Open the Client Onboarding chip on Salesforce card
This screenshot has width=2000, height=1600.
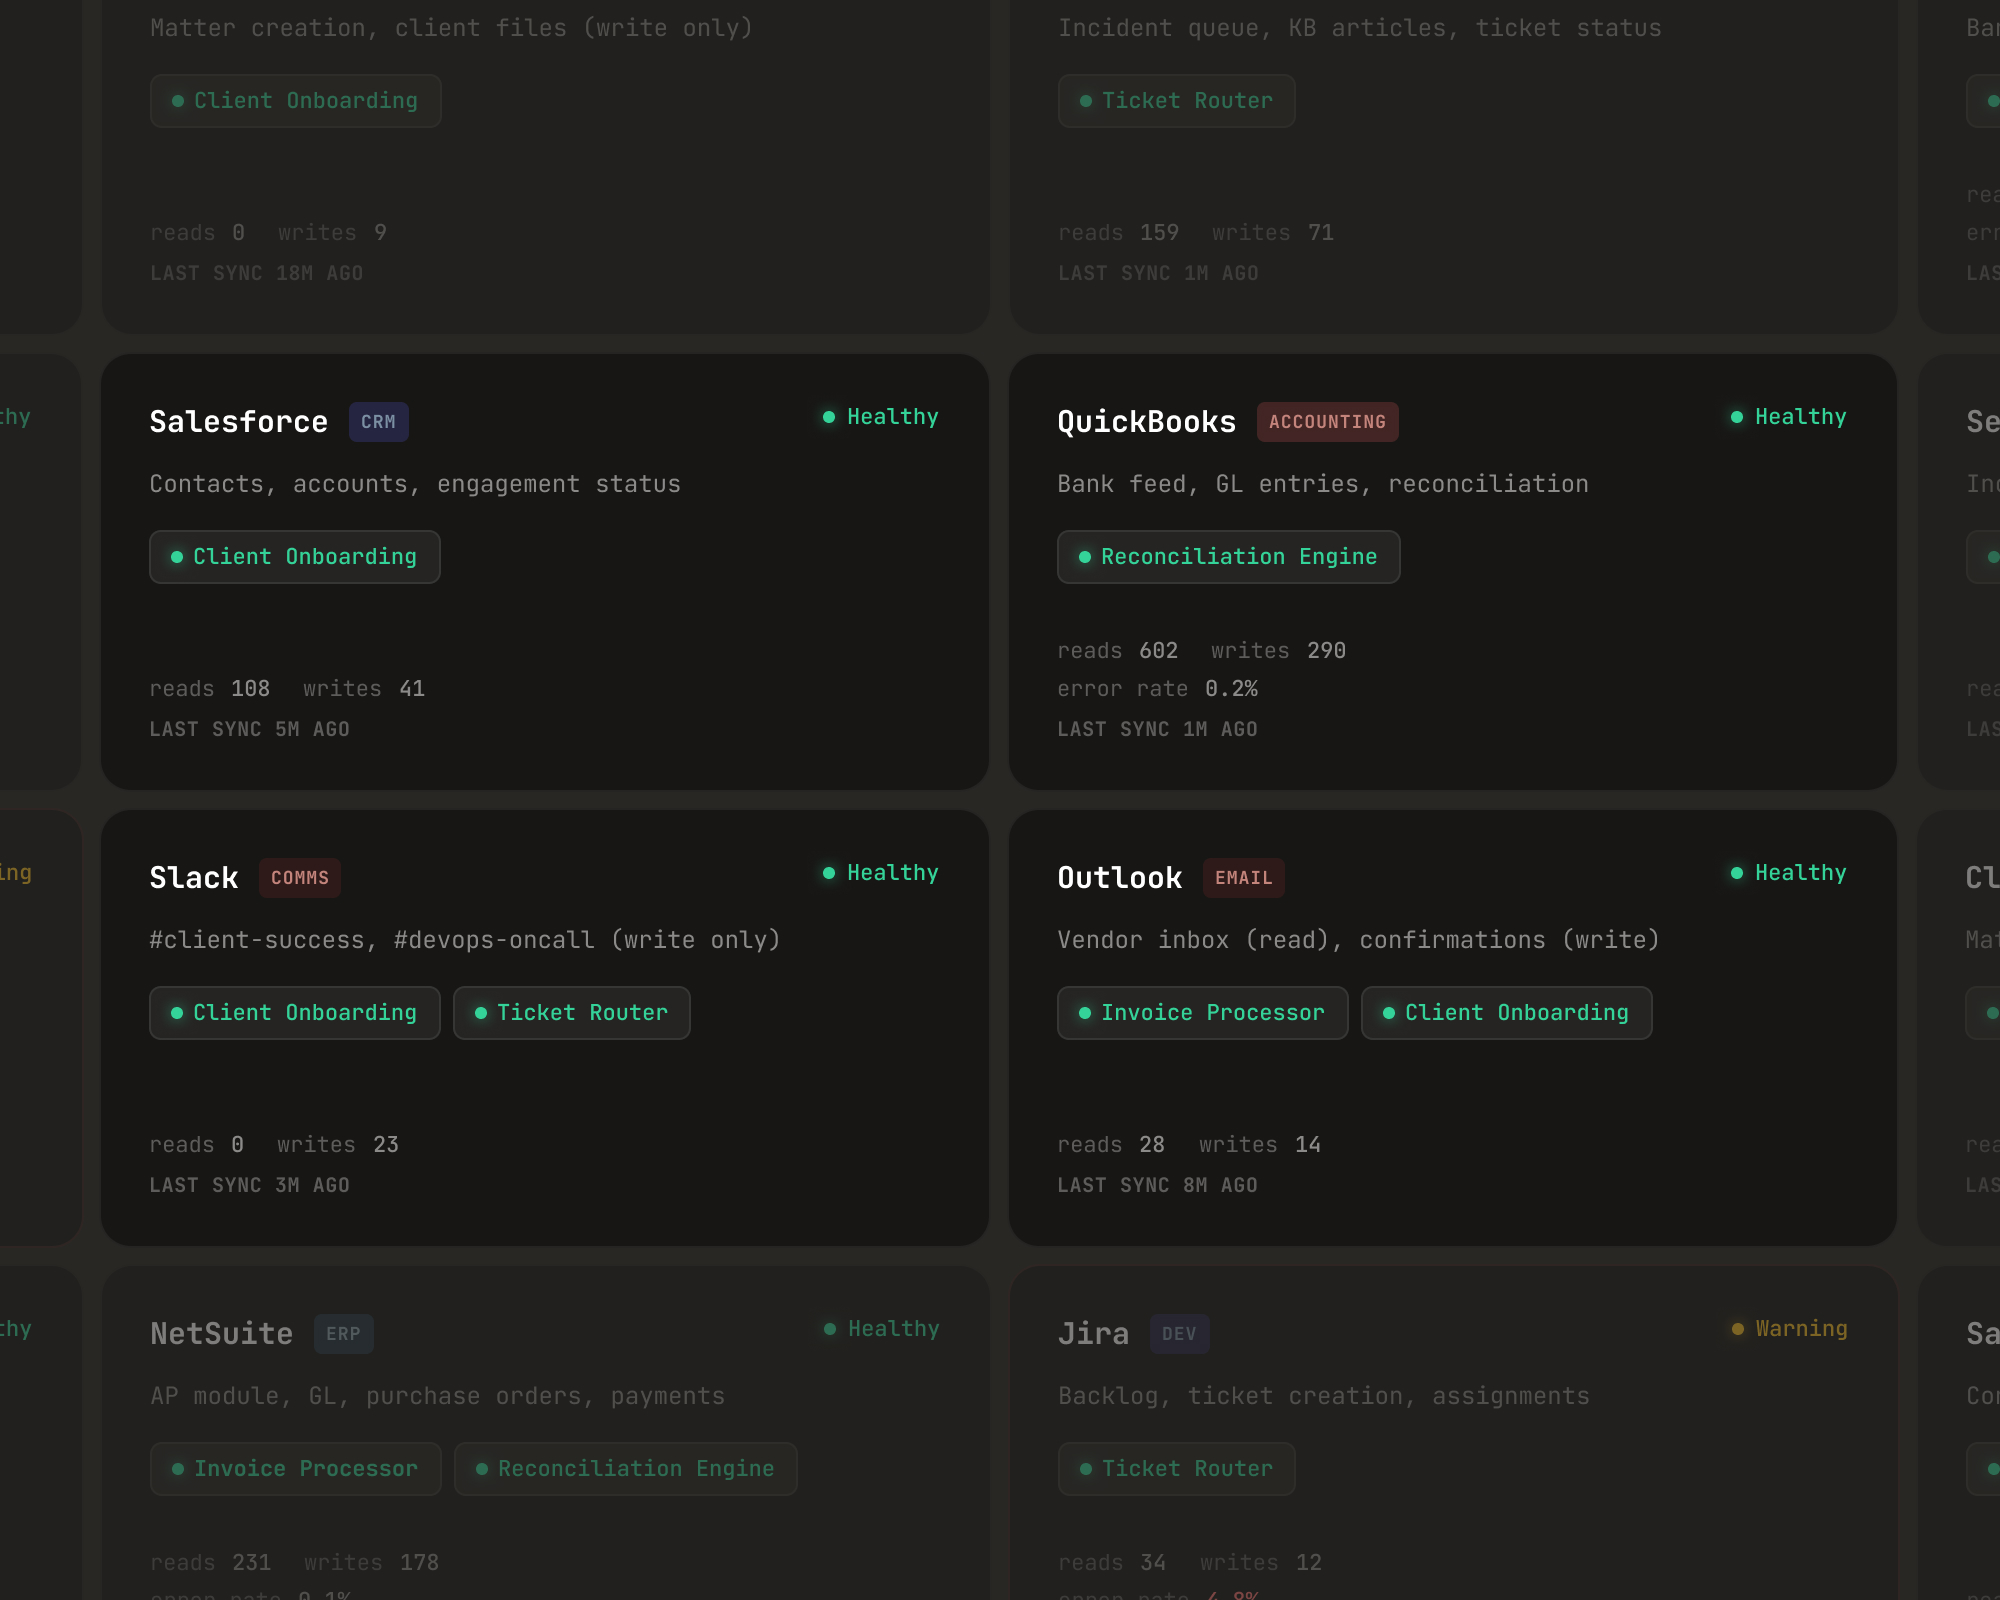pos(295,557)
